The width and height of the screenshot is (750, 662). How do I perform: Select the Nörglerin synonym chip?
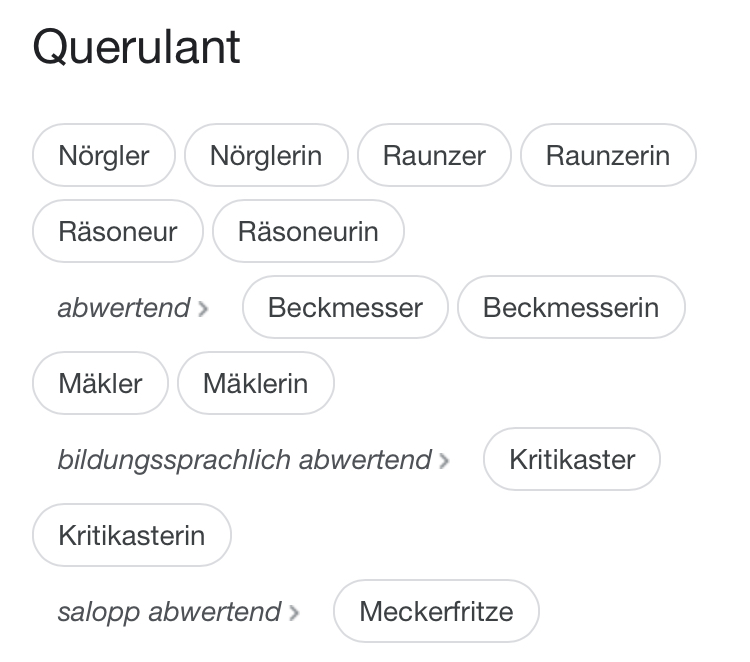tap(266, 156)
